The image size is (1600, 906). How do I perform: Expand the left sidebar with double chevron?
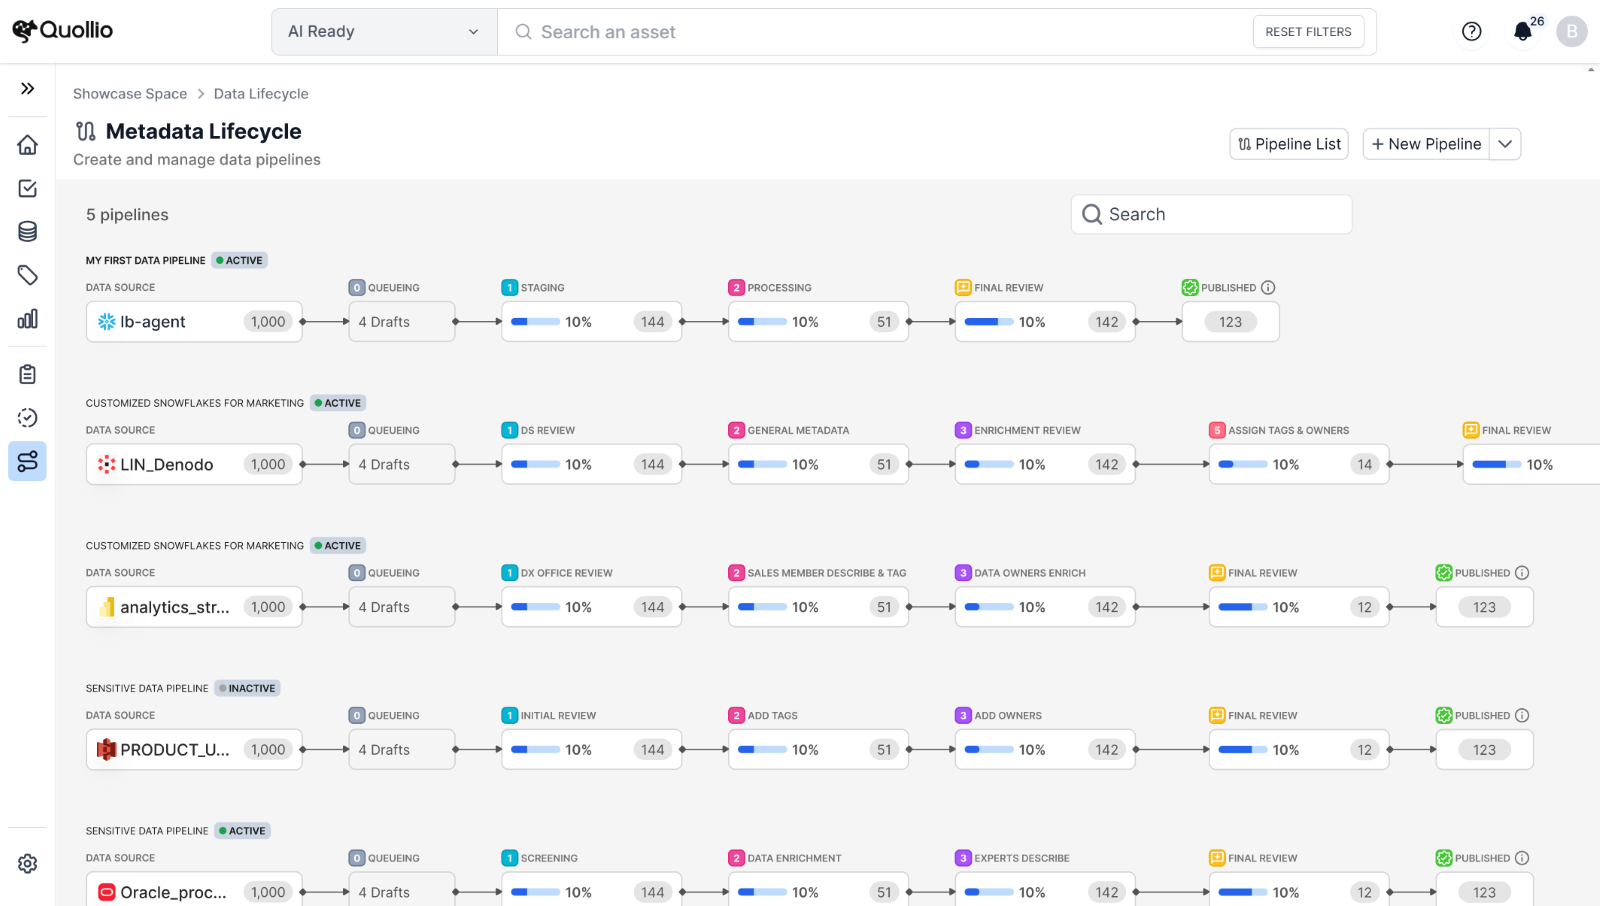27,88
